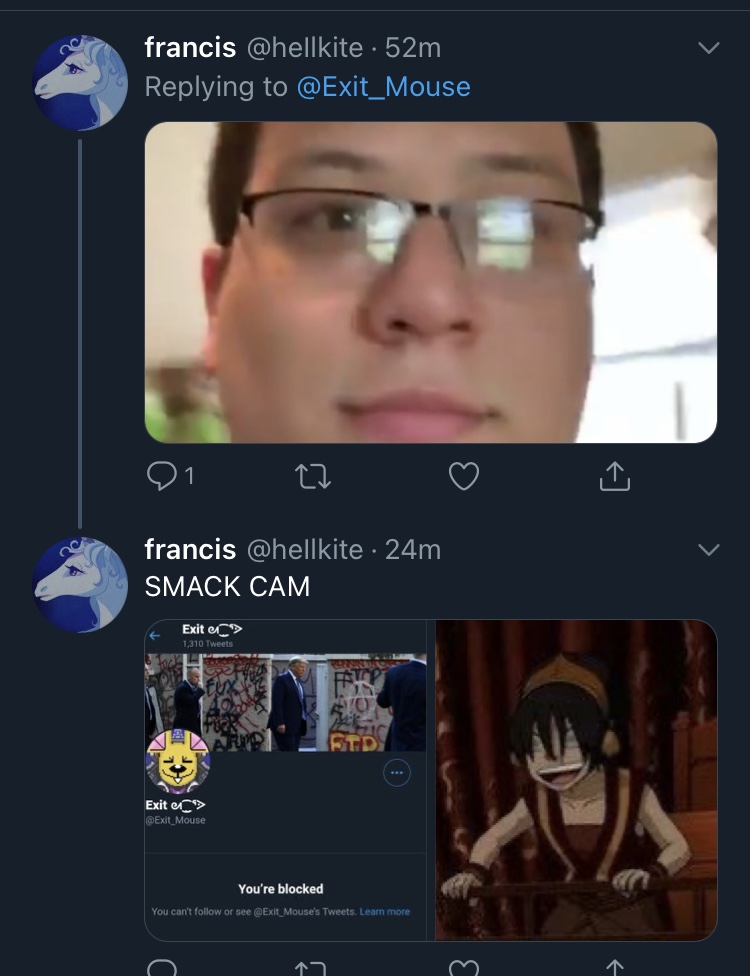Reply to the first francis tweet

point(161,476)
